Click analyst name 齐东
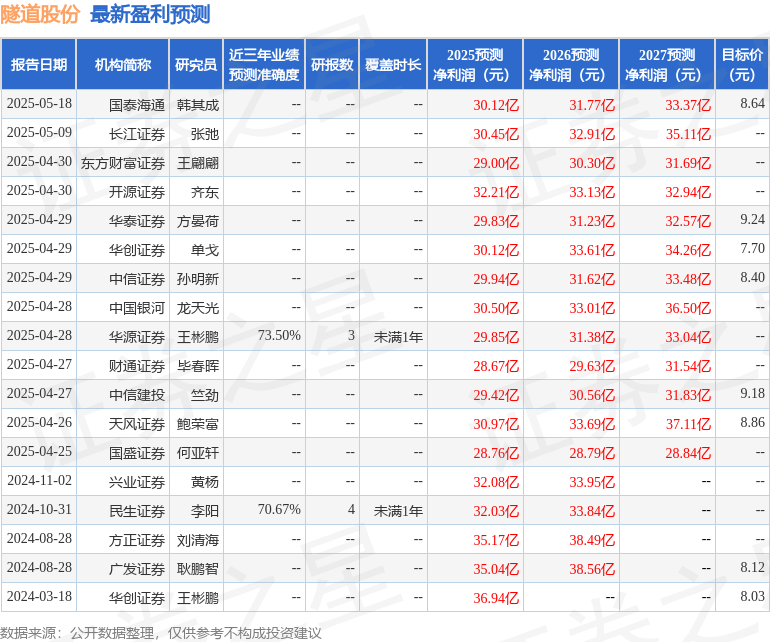 (204, 192)
